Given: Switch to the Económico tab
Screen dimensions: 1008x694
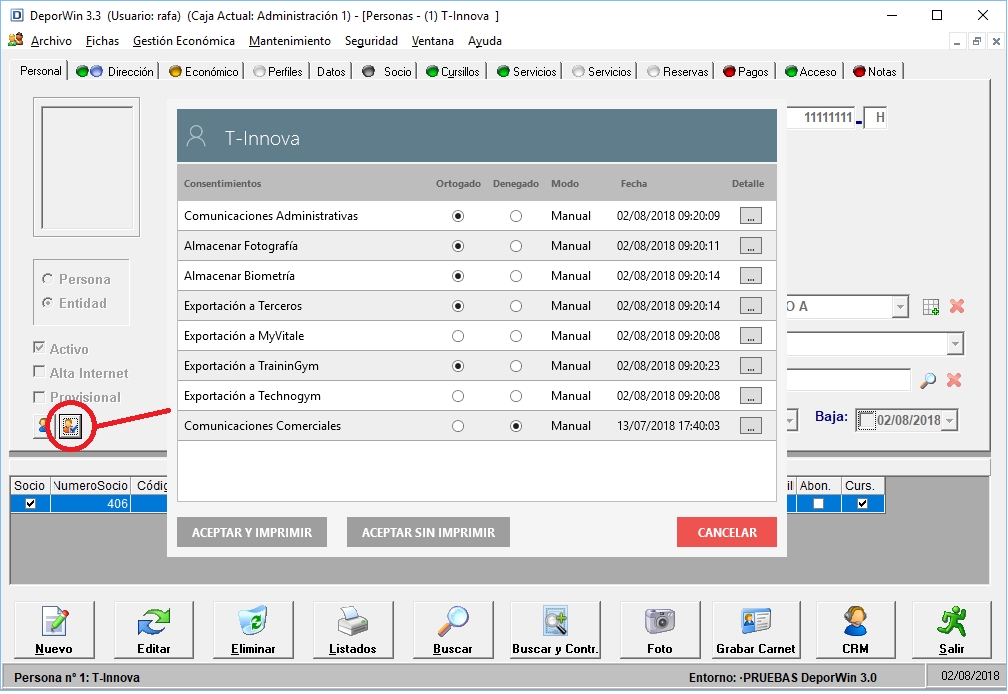Looking at the screenshot, I should [203, 71].
